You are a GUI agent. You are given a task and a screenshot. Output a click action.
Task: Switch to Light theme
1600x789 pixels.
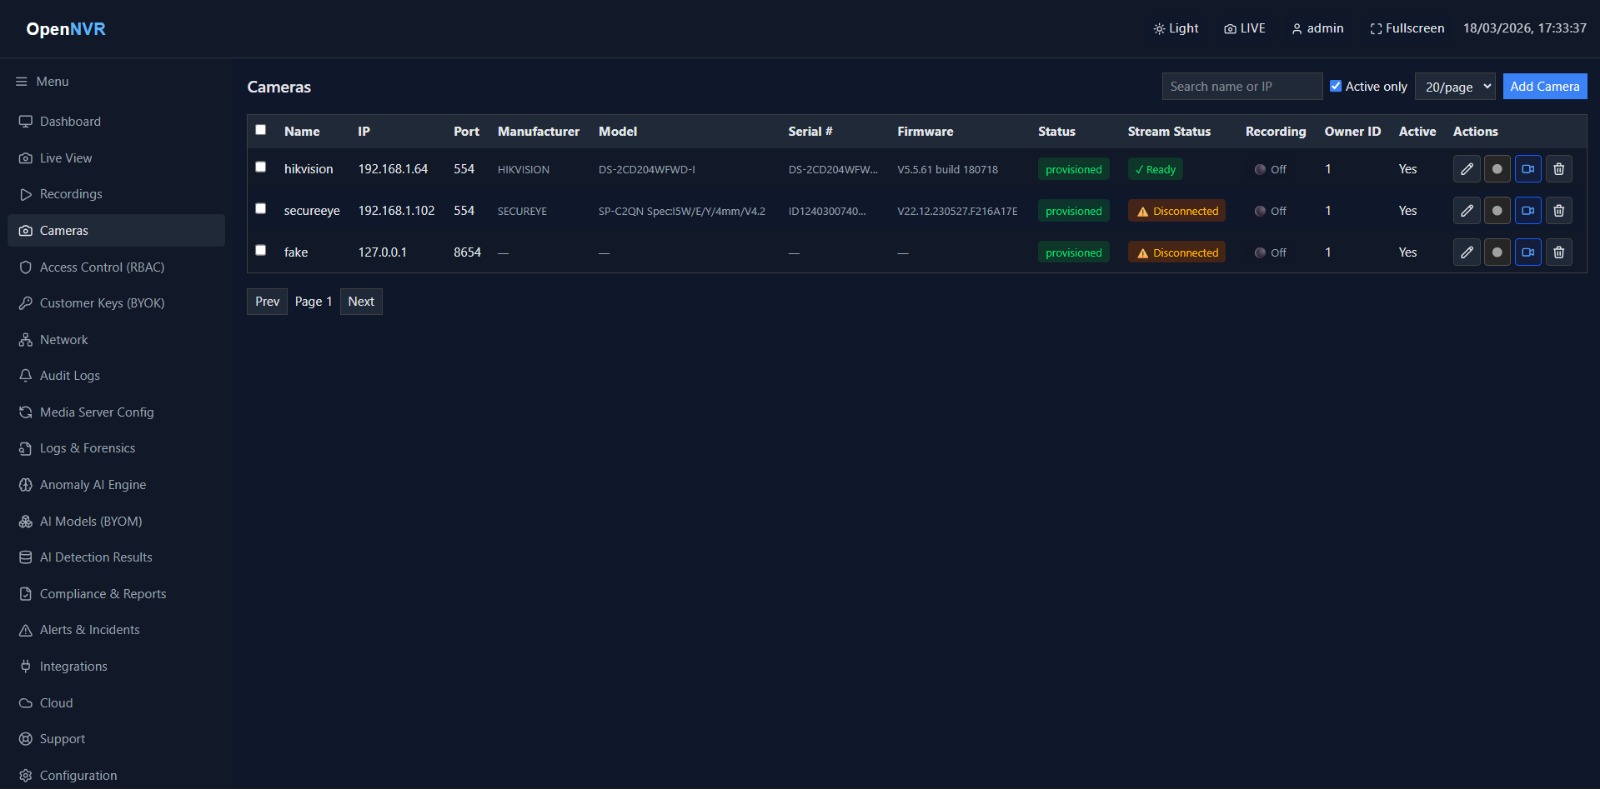pyautogui.click(x=1176, y=29)
